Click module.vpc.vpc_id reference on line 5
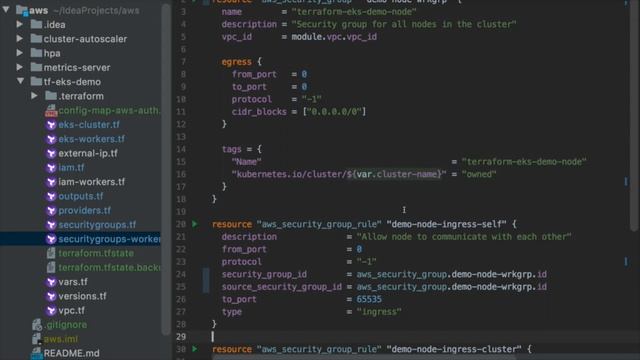This screenshot has height=360, width=640. 334,37
